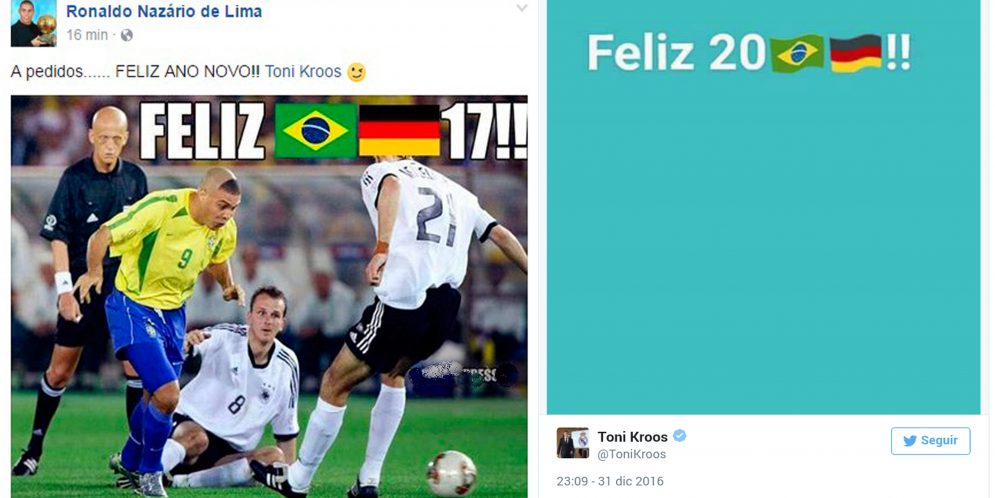Click the Twitter bird icon in Seguir
The height and width of the screenshot is (498, 995).
pyautogui.click(x=910, y=441)
